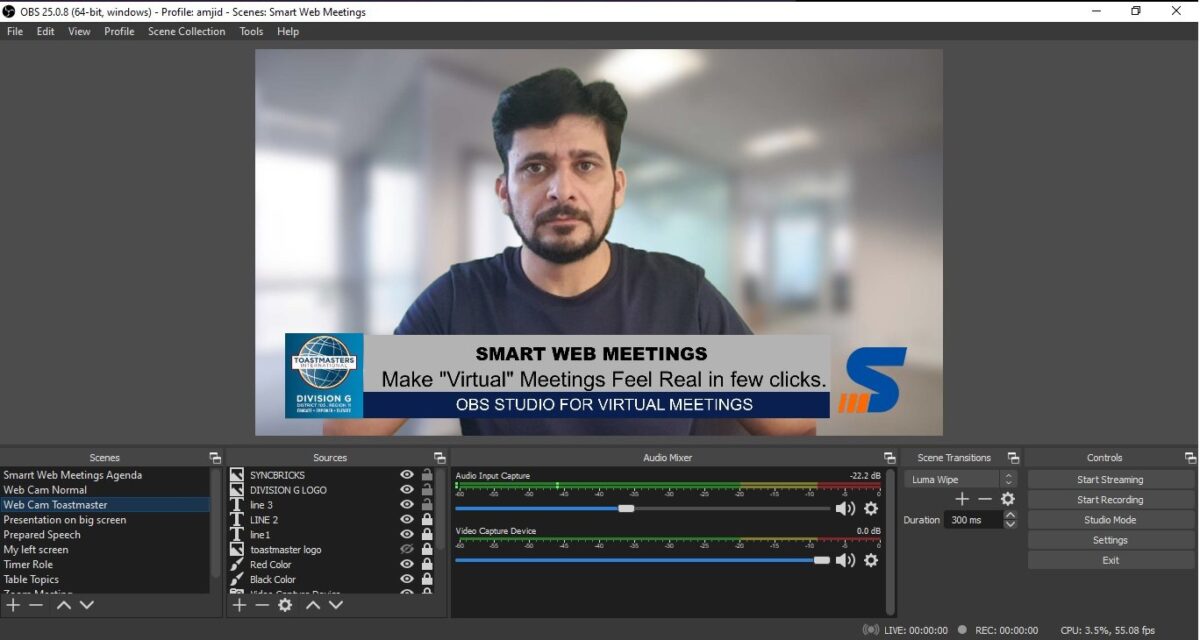This screenshot has width=1200, height=640.
Task: Undock the Sources panel
Action: (440, 458)
